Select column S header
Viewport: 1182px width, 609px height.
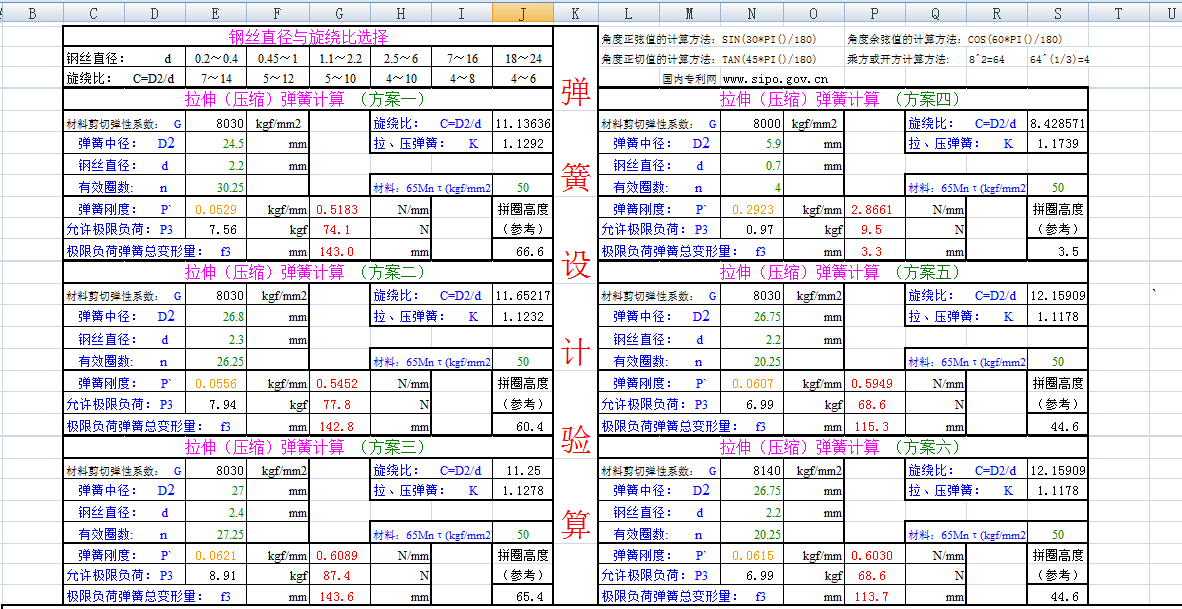1058,14
